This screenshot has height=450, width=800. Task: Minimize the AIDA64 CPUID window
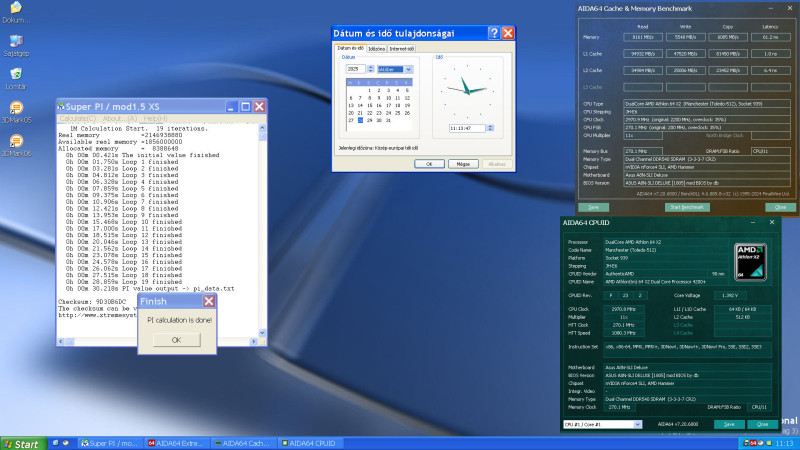[x=753, y=222]
